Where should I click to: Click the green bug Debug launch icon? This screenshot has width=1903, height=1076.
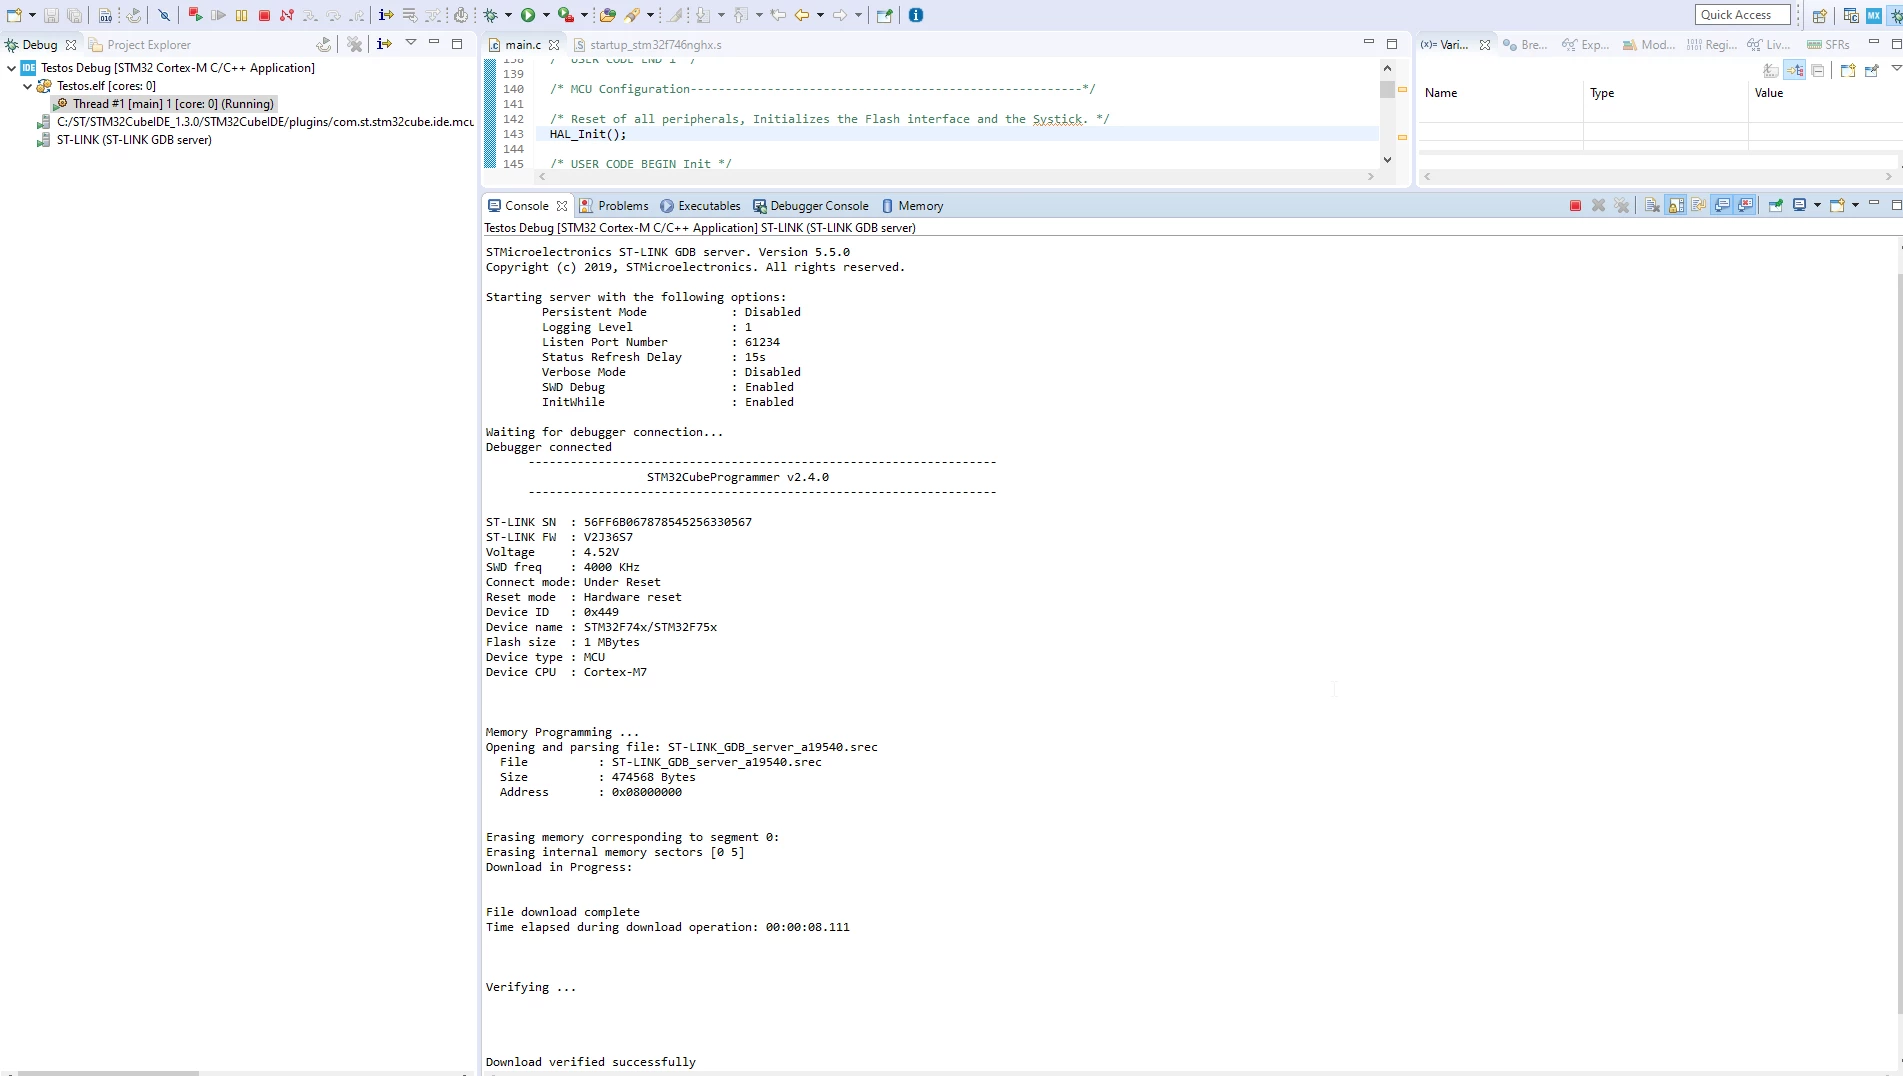click(491, 15)
